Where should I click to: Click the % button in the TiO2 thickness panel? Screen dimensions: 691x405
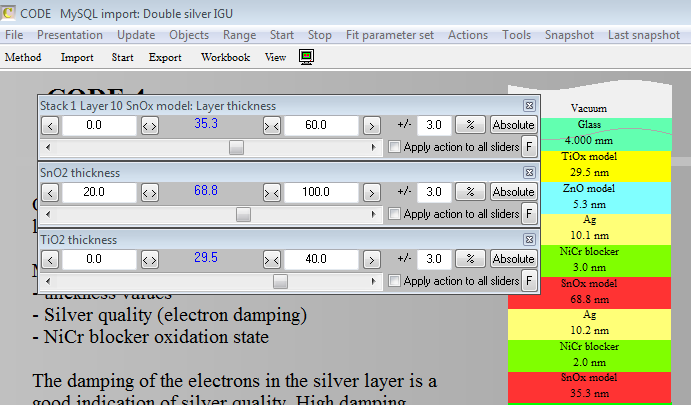pyautogui.click(x=467, y=259)
